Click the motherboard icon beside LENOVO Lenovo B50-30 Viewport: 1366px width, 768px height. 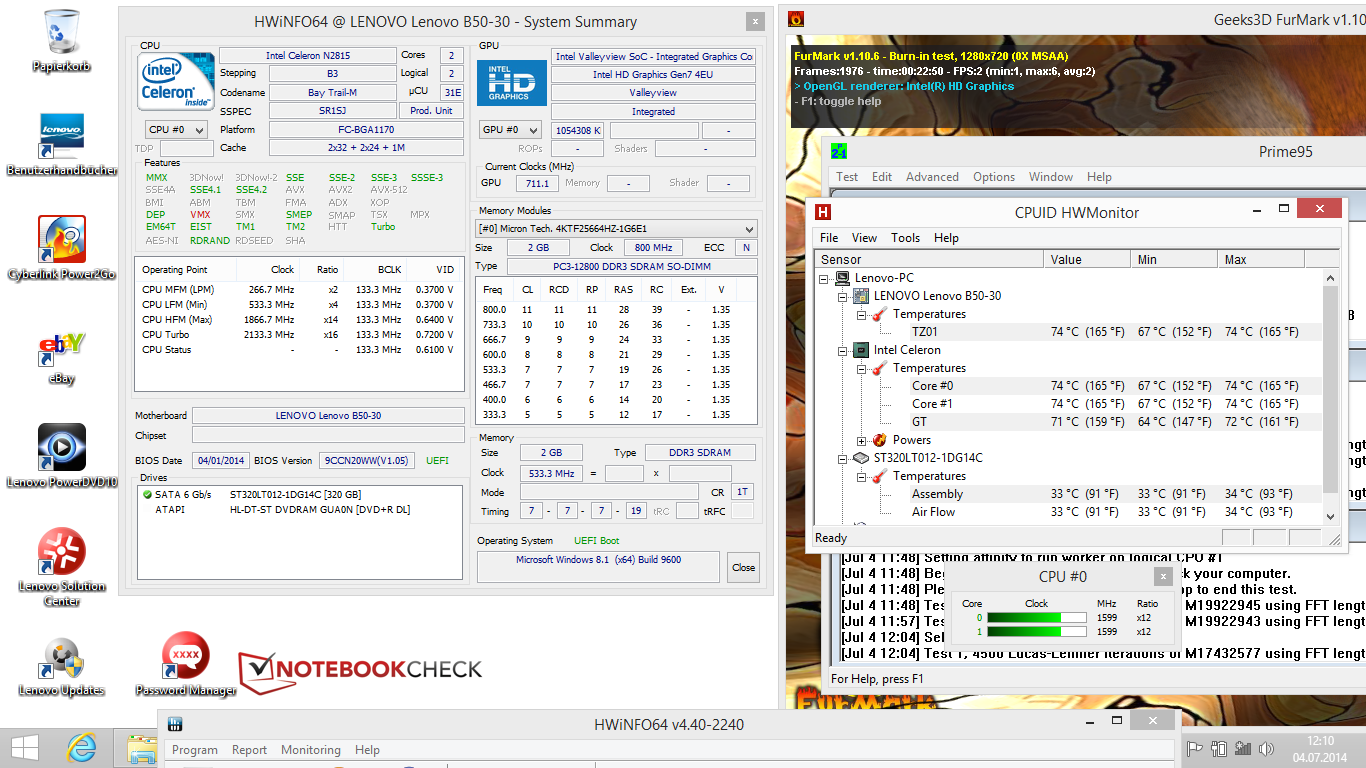pos(861,296)
